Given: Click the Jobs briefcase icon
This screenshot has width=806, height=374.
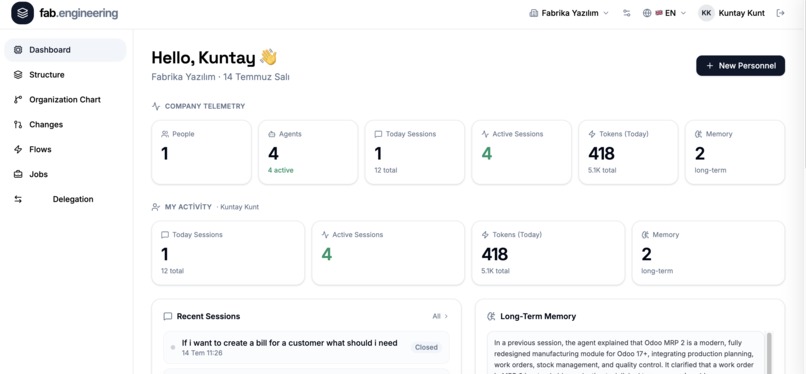Looking at the screenshot, I should 18,174.
